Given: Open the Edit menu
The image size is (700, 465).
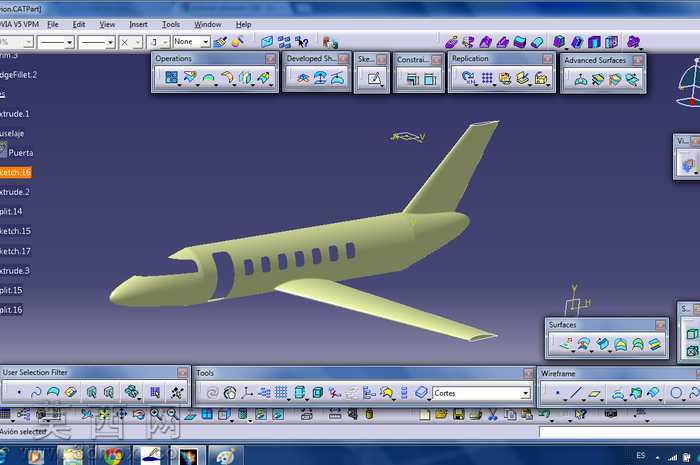Looking at the screenshot, I should click(x=79, y=25).
